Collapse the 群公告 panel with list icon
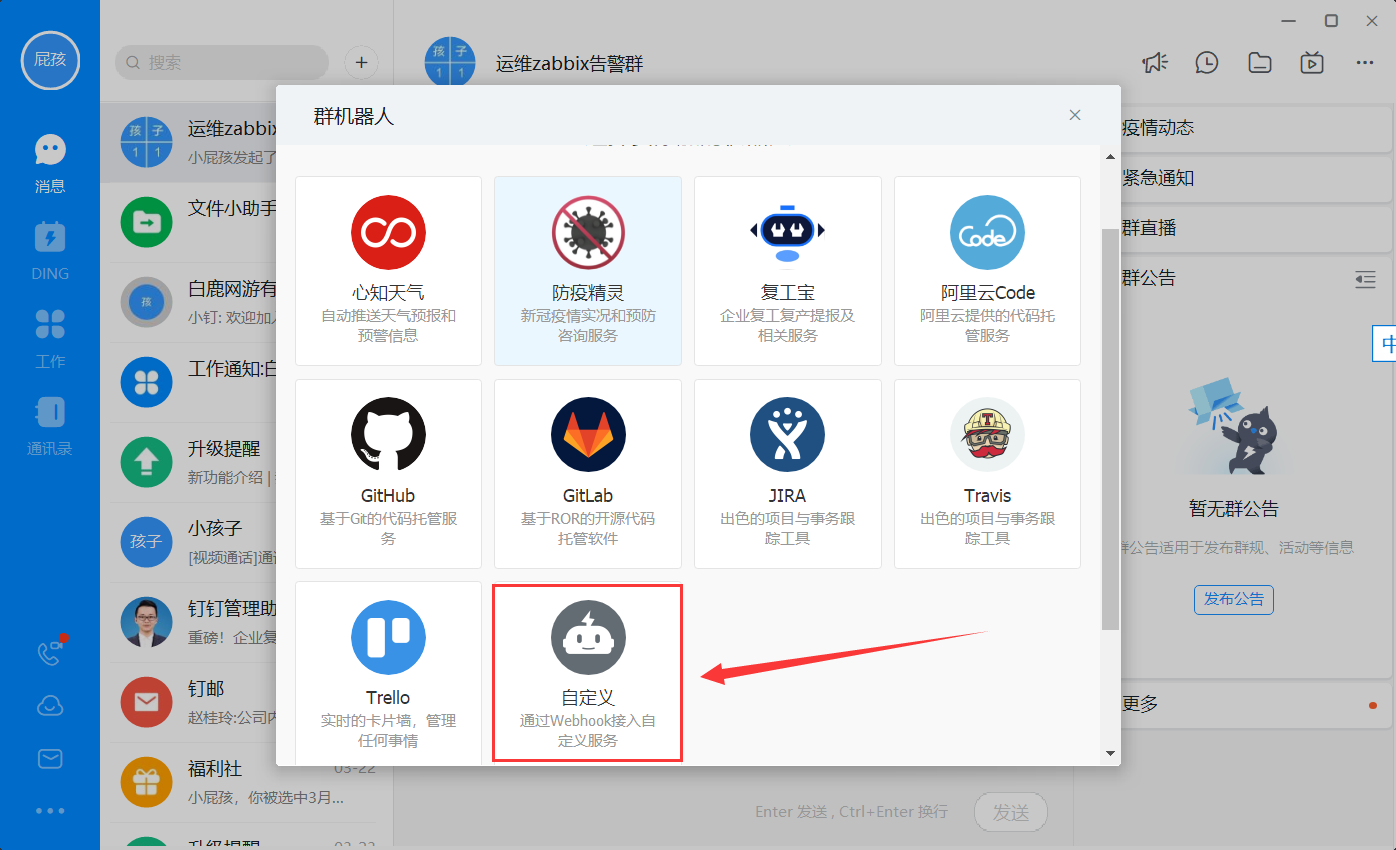 (x=1365, y=279)
